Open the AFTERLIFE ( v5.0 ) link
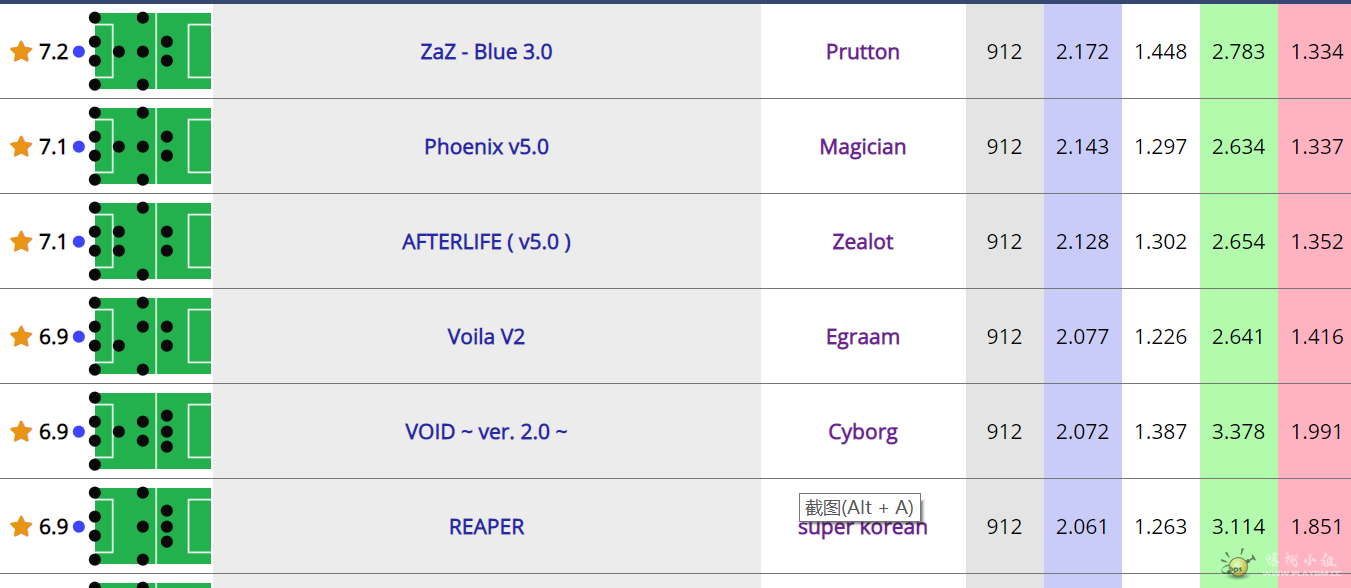 (486, 242)
